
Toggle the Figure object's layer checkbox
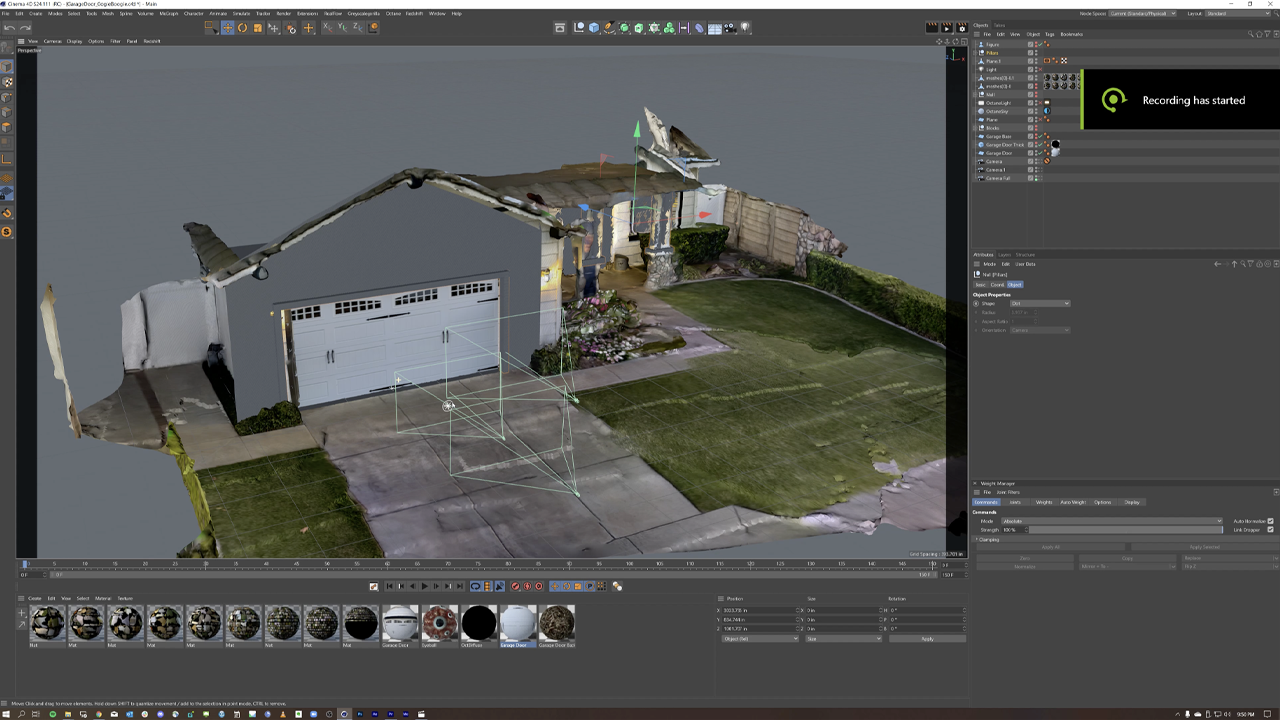[1030, 44]
